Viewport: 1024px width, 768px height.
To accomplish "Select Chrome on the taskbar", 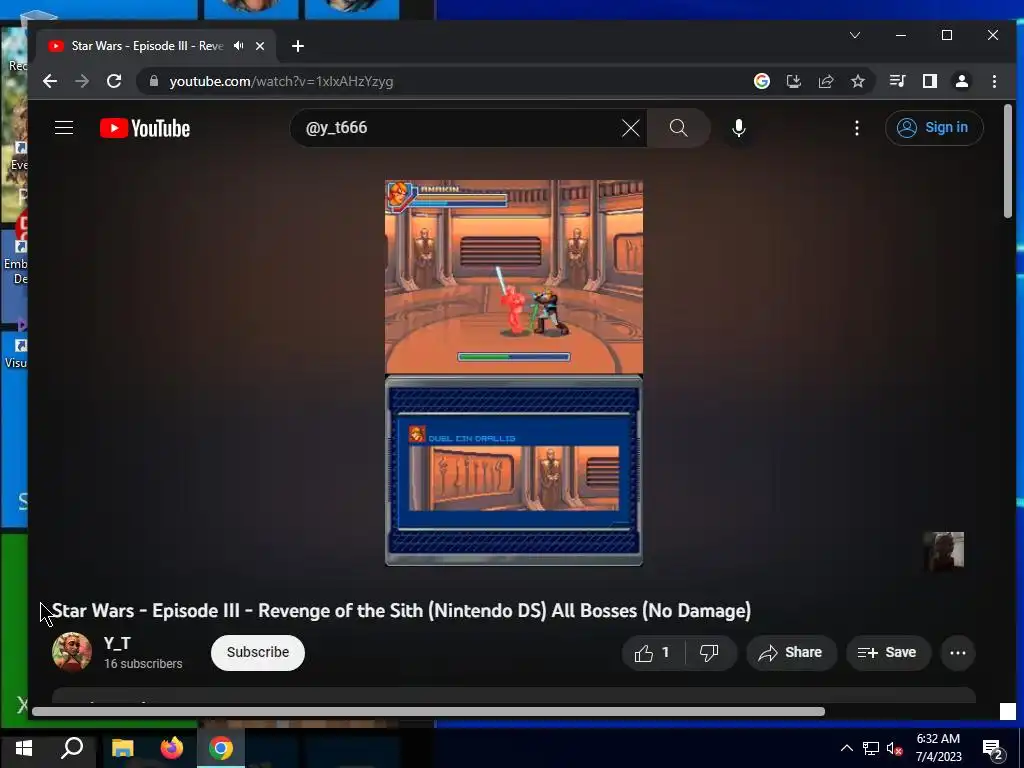I will point(221,748).
